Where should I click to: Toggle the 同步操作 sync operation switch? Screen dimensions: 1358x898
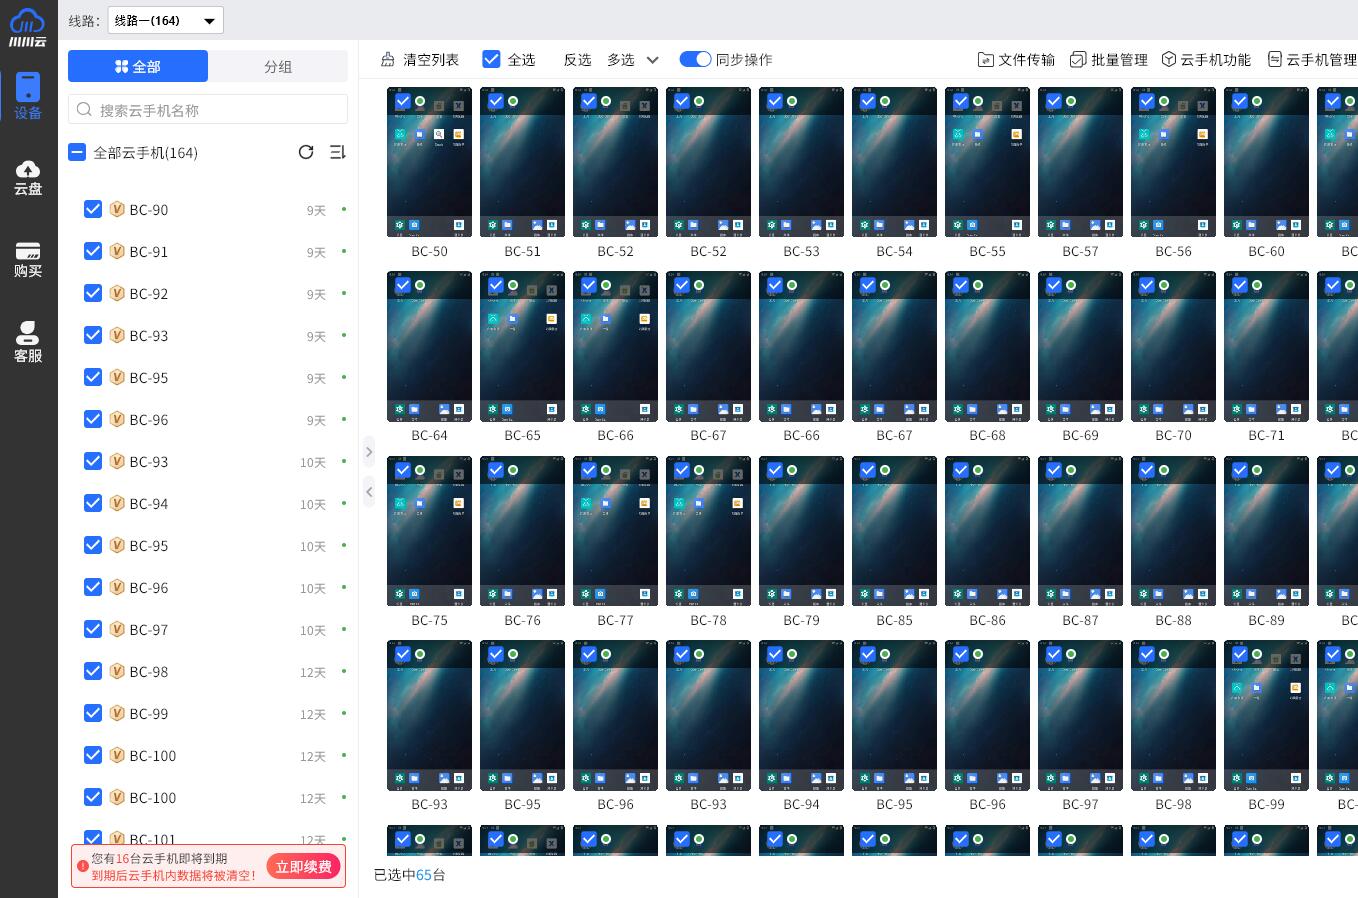click(x=695, y=59)
